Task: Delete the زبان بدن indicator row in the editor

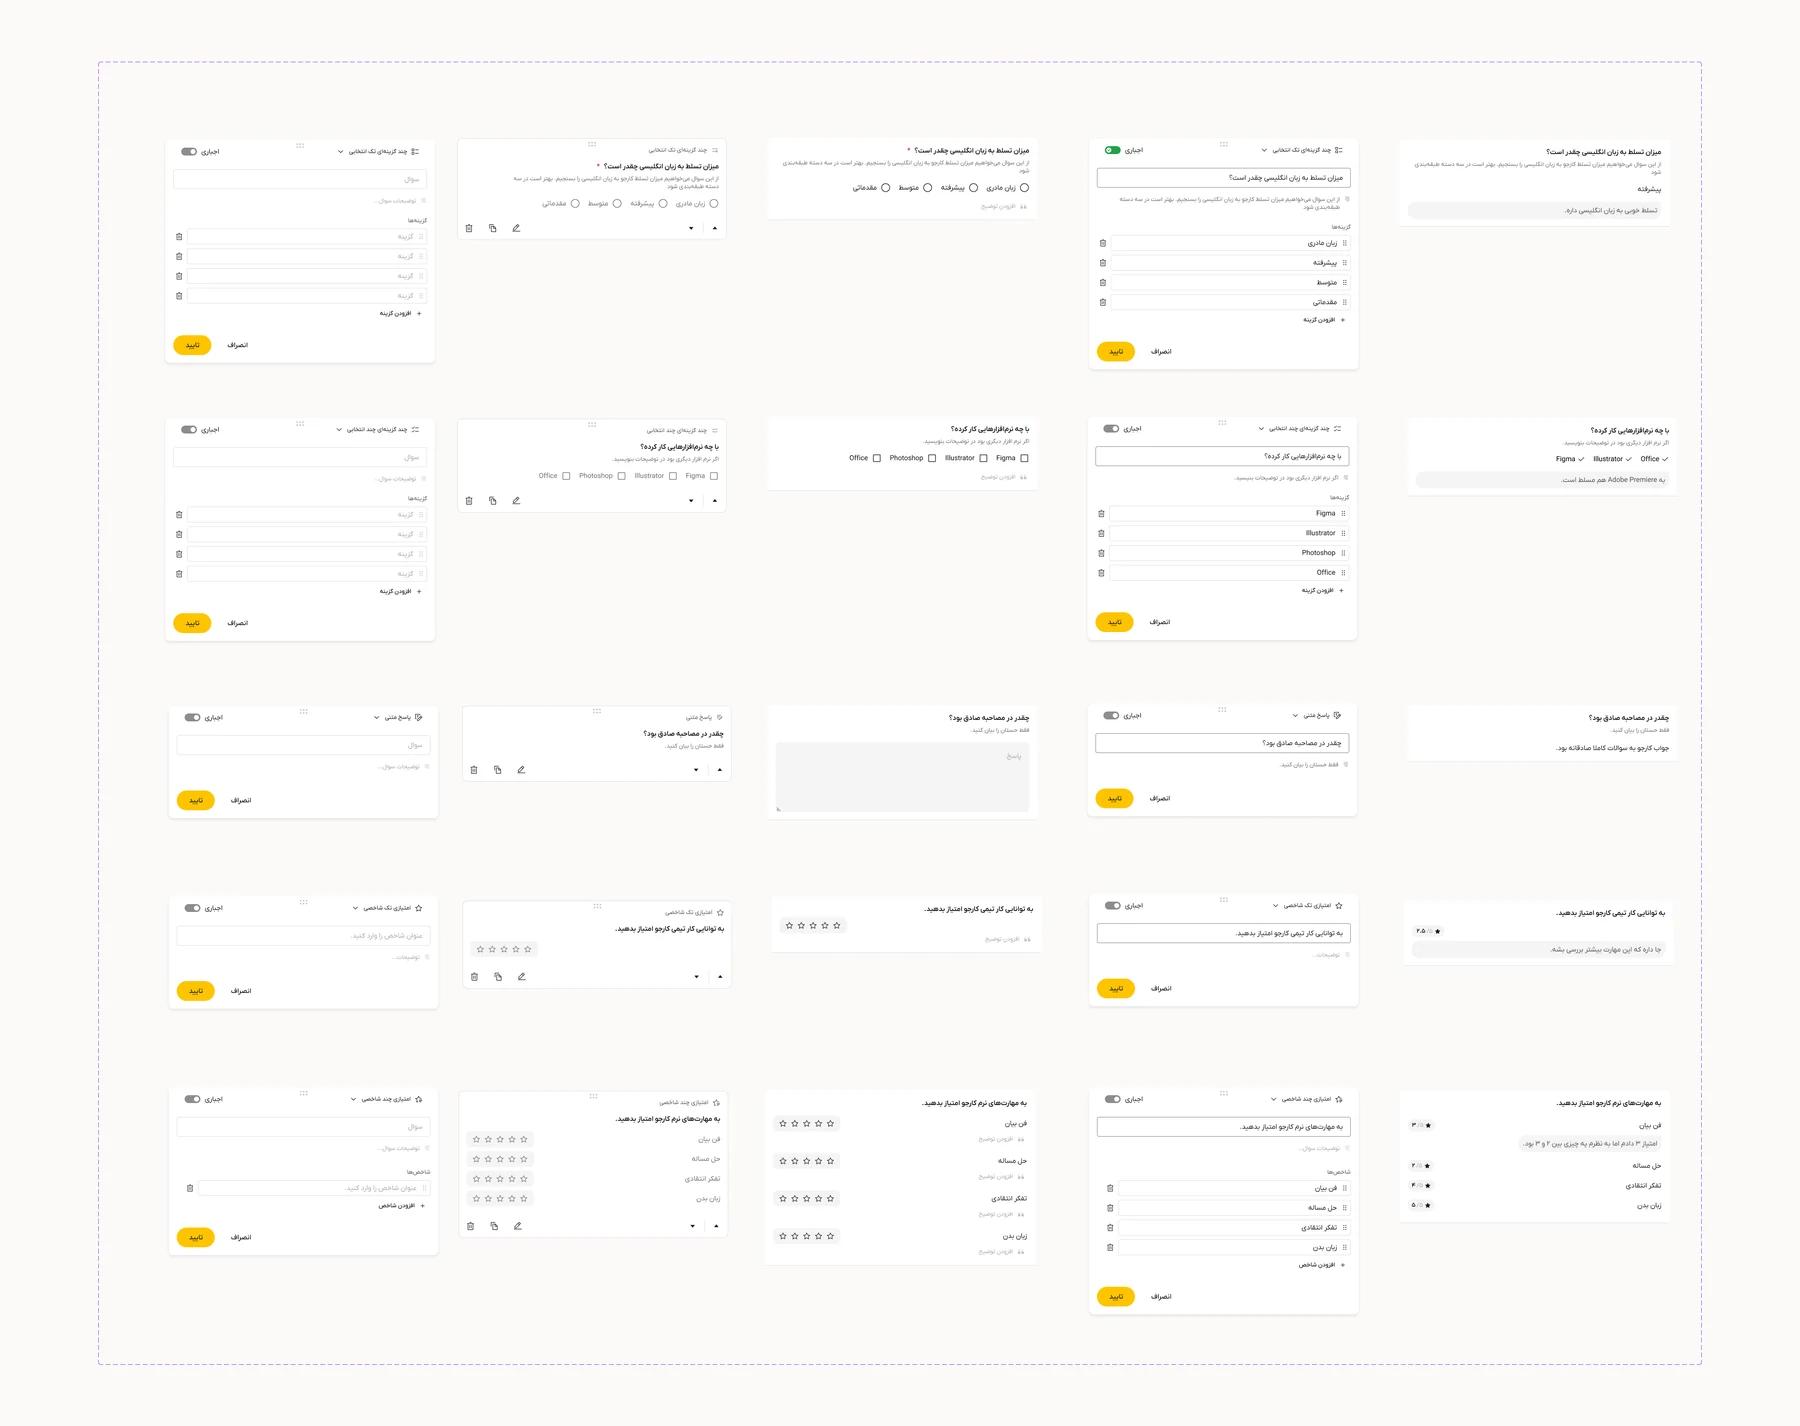Action: click(x=1110, y=1247)
